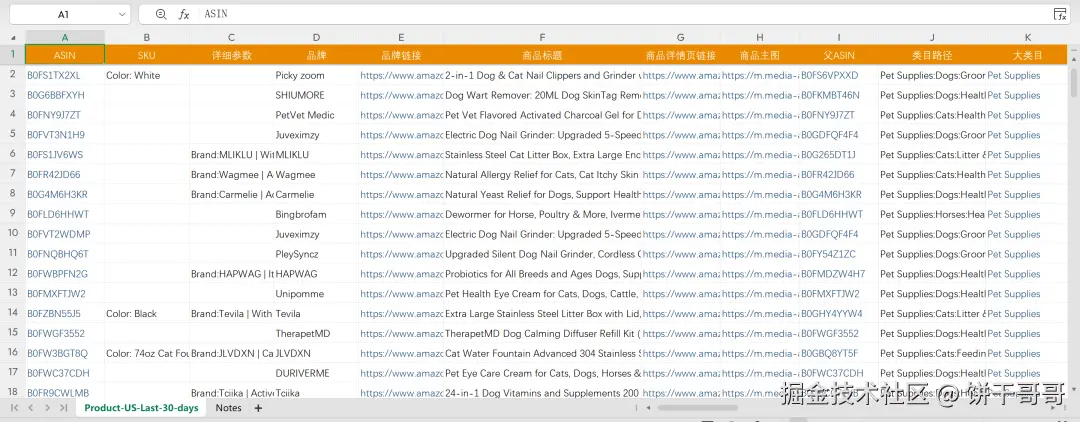Click the 大类目 header cell

[x=1027, y=55]
